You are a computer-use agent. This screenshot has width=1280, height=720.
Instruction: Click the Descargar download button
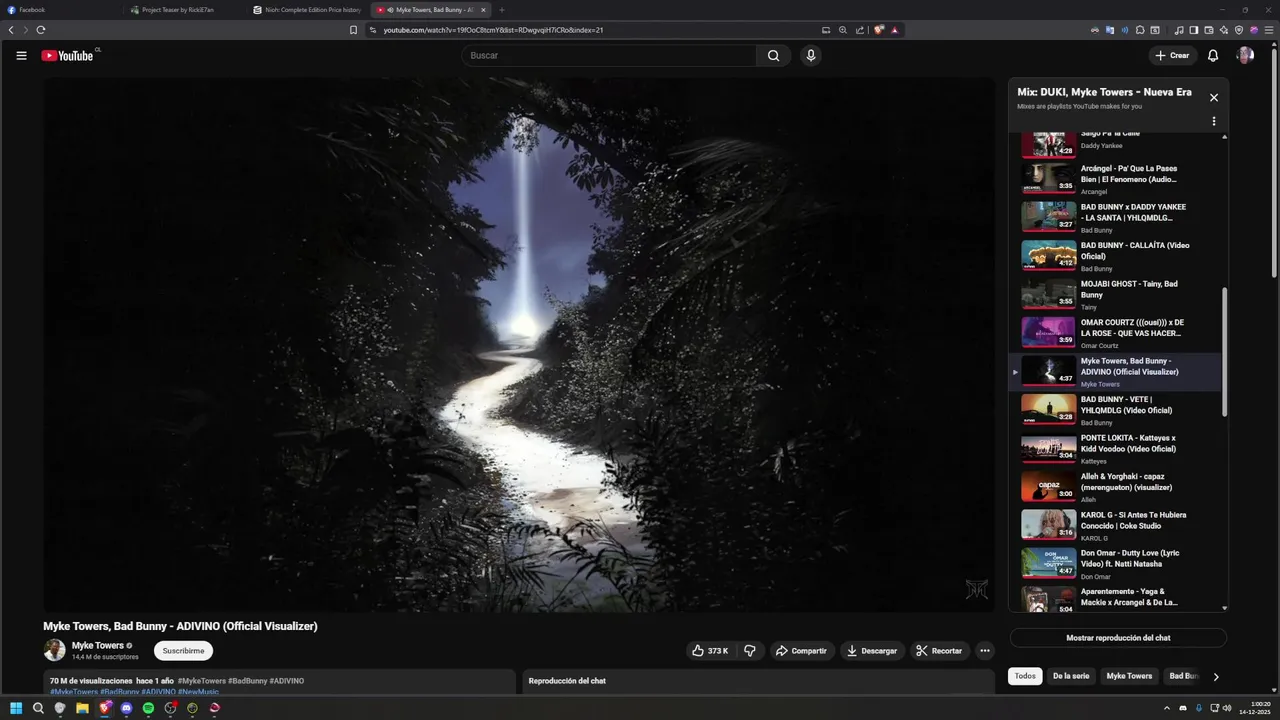pos(872,651)
